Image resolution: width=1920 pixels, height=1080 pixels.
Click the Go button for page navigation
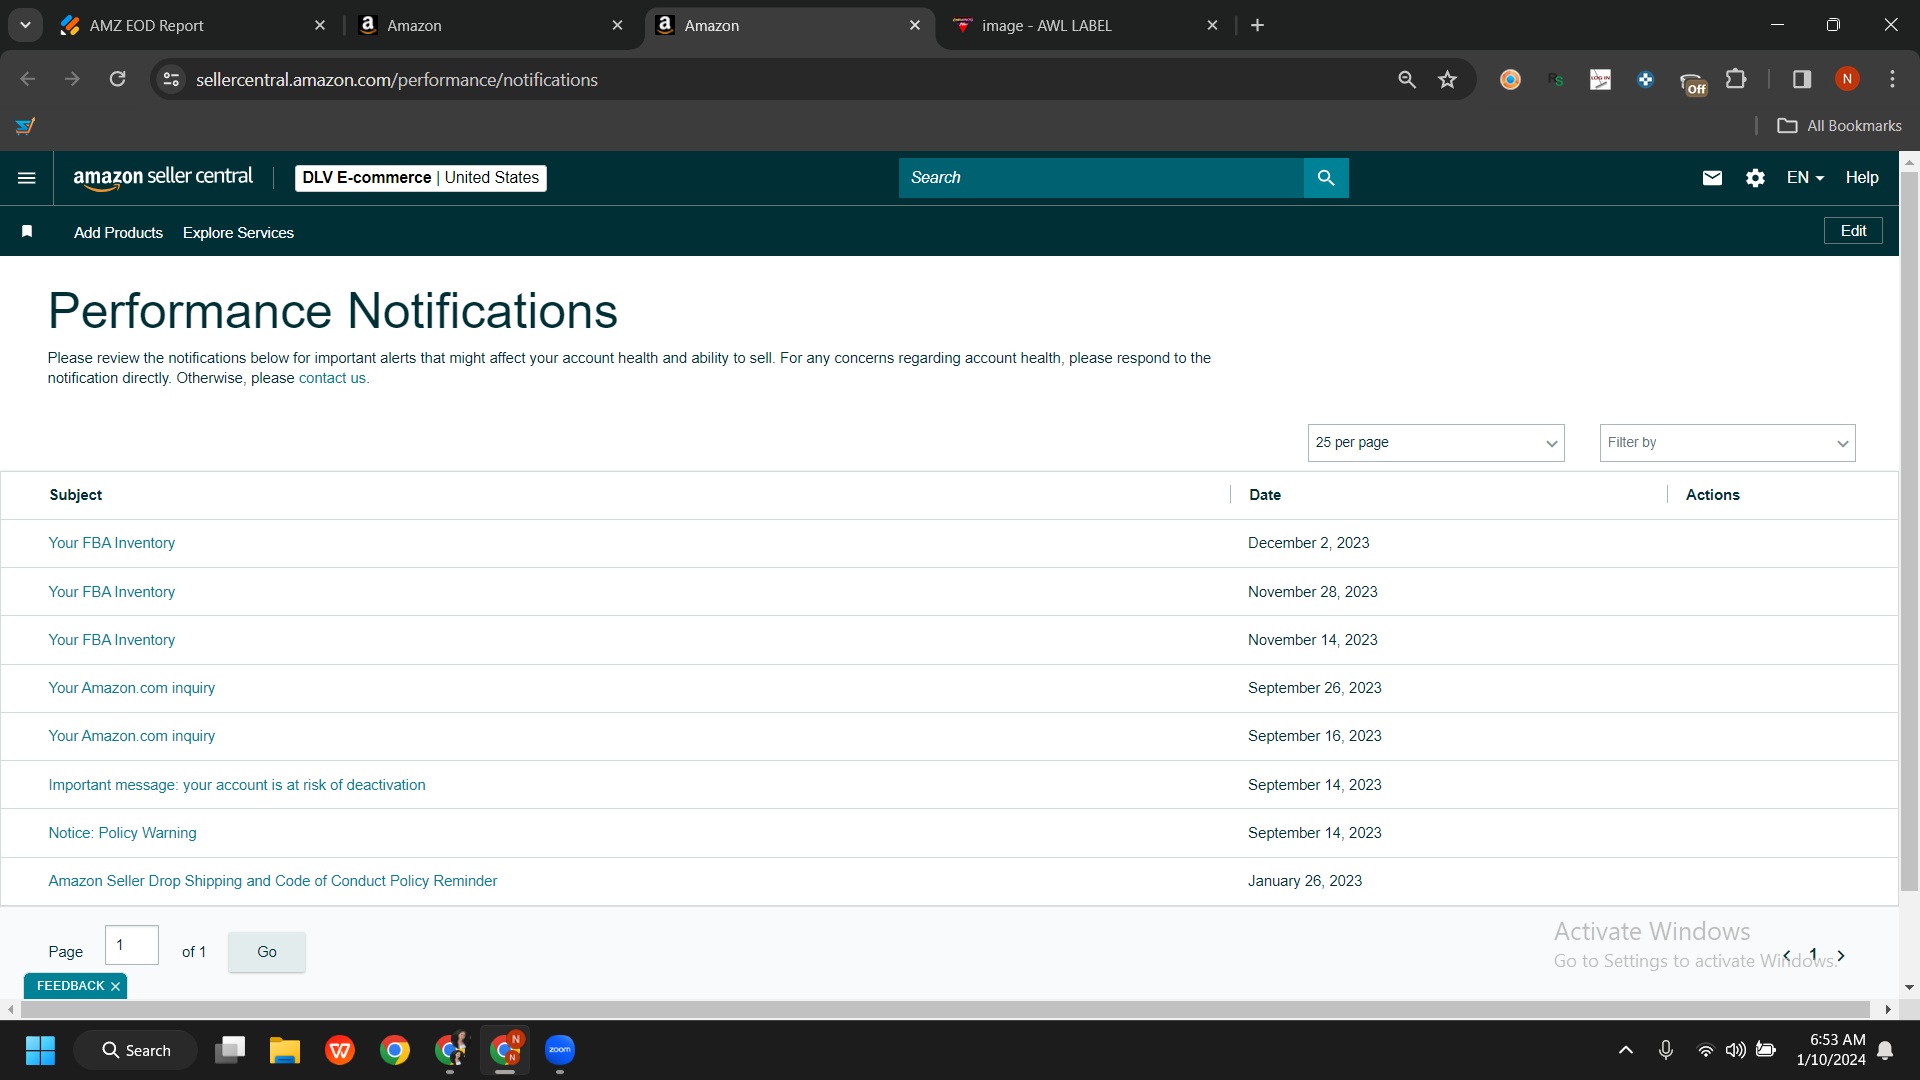pyautogui.click(x=267, y=952)
